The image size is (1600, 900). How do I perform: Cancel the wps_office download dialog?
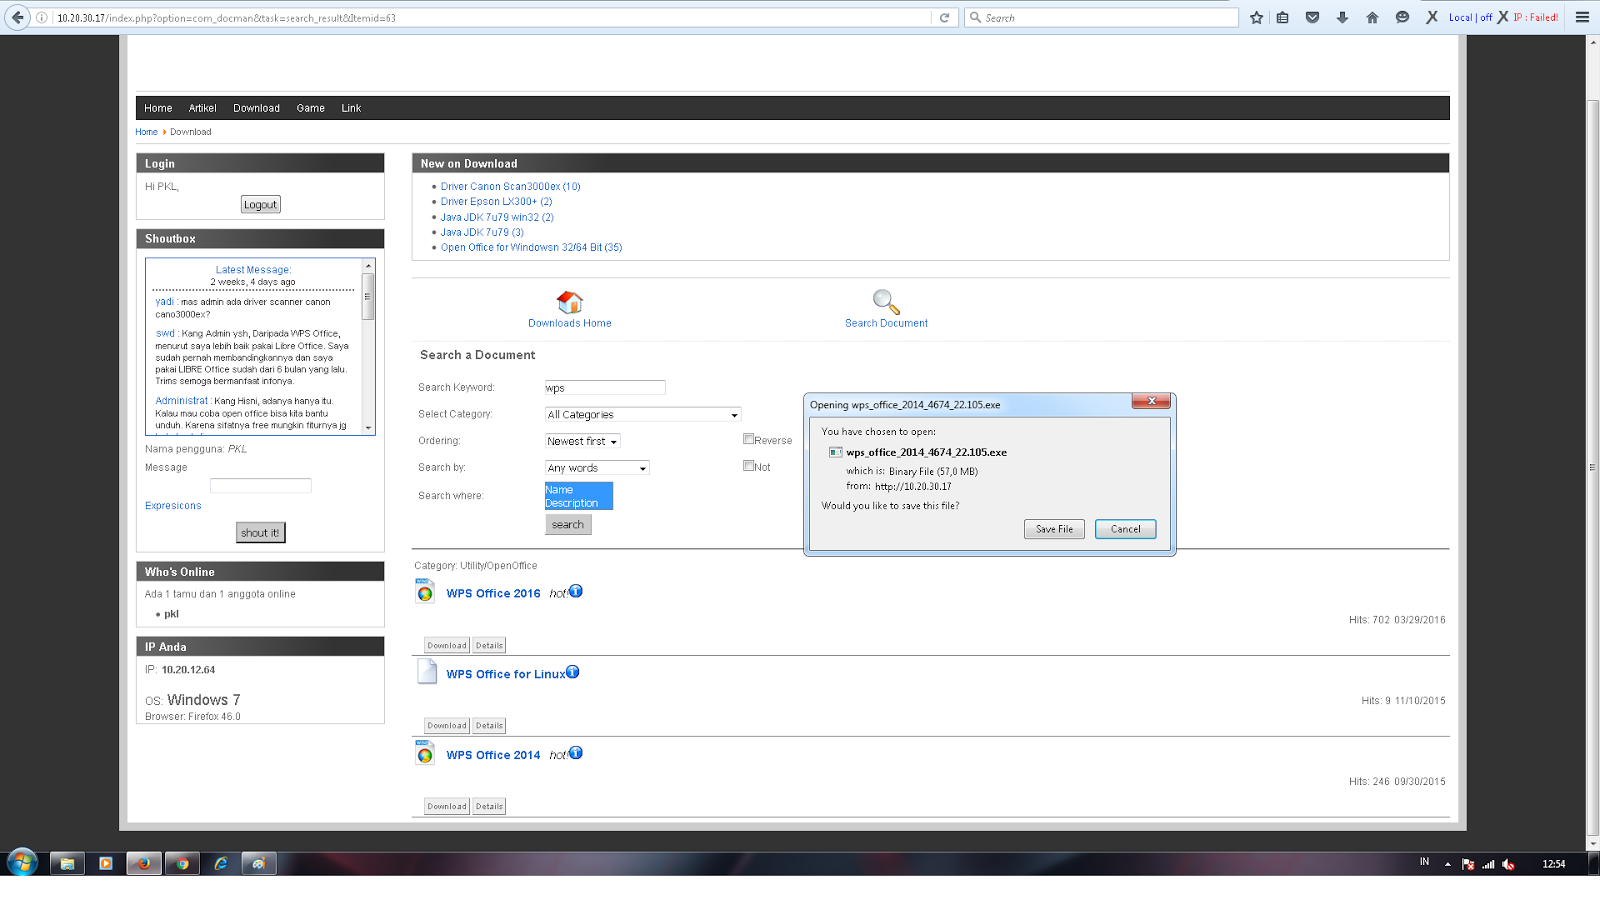[x=1125, y=529]
